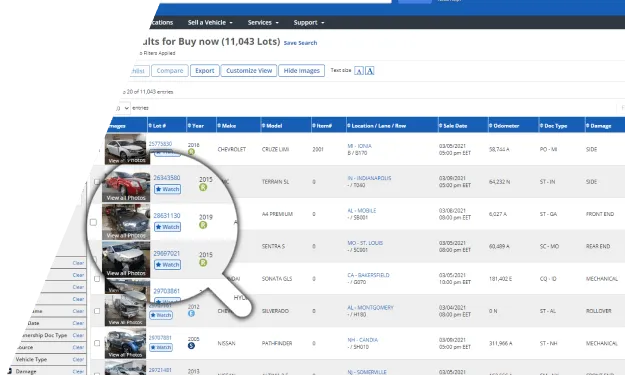Sort by Make using its header arrows
Screen dimensions: 625x375
(219, 126)
